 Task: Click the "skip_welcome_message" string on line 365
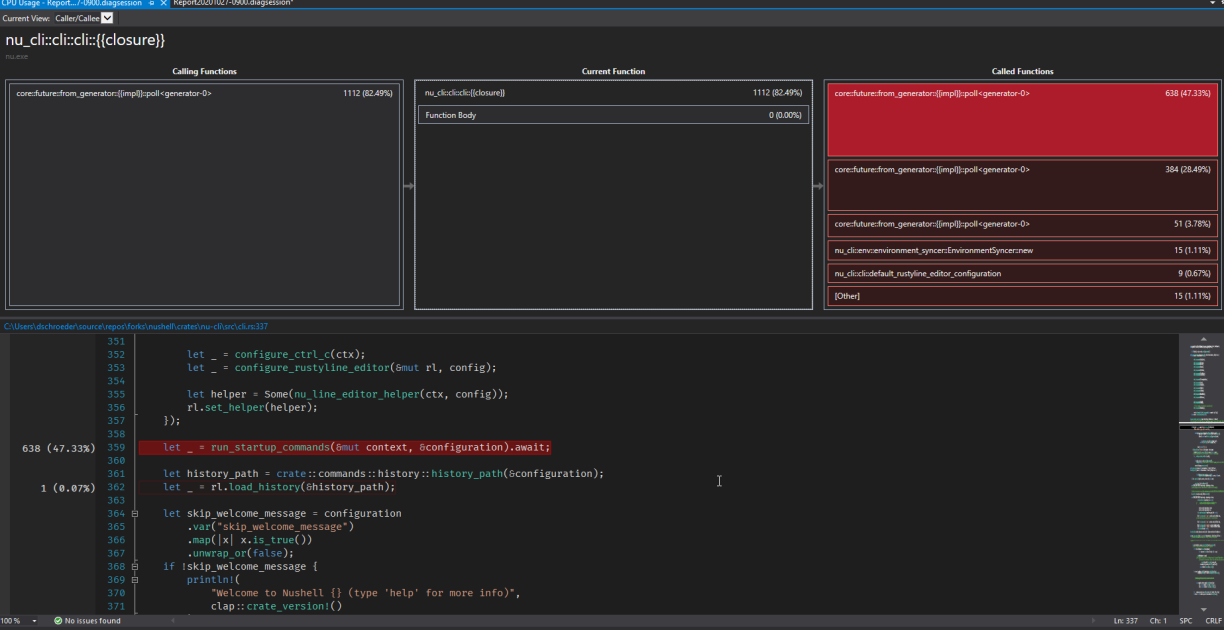(x=285, y=527)
